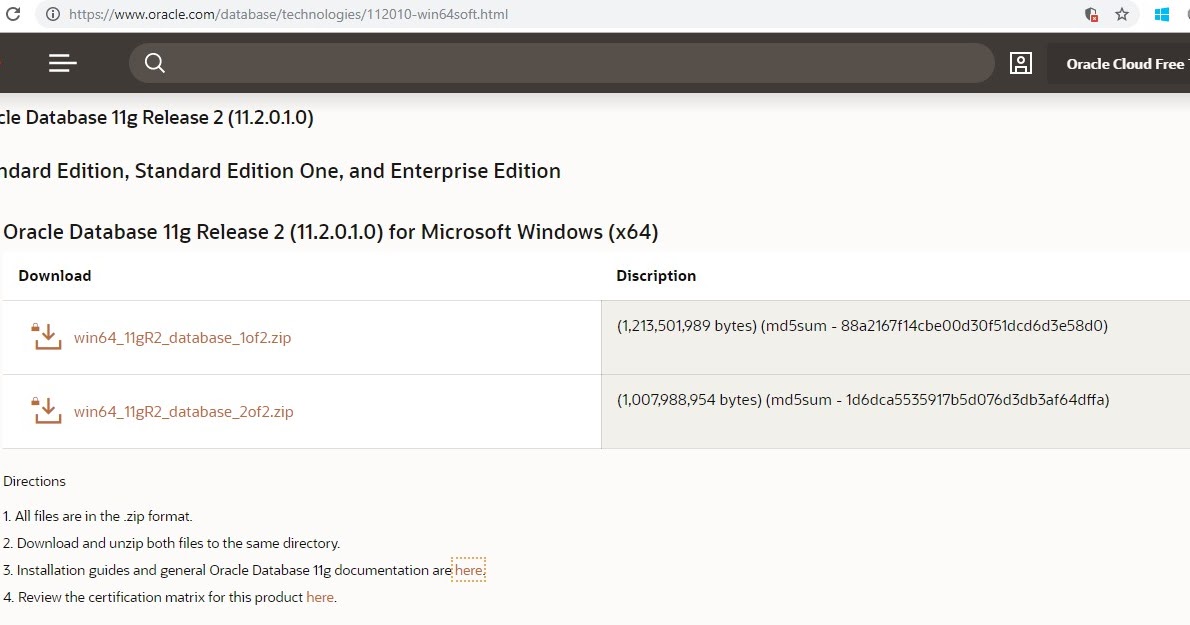Screen dimensions: 1190x625
Task: Open the certification matrix 'here' link
Action: [x=320, y=597]
